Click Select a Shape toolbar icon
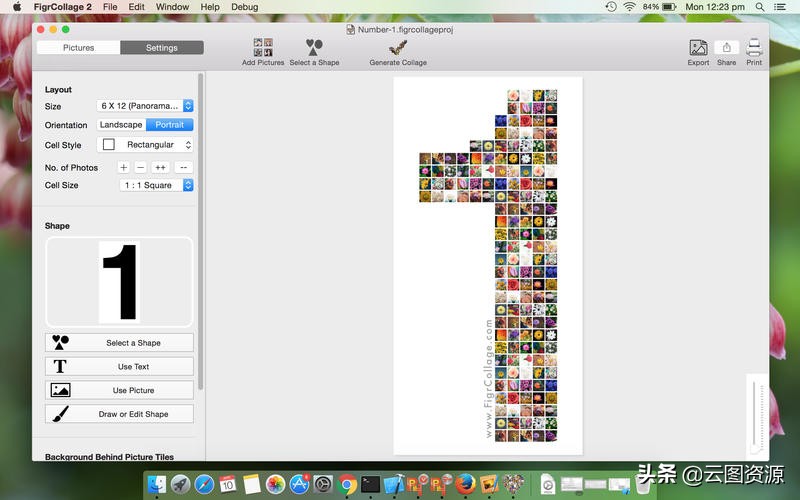The image size is (800, 500). [x=314, y=47]
